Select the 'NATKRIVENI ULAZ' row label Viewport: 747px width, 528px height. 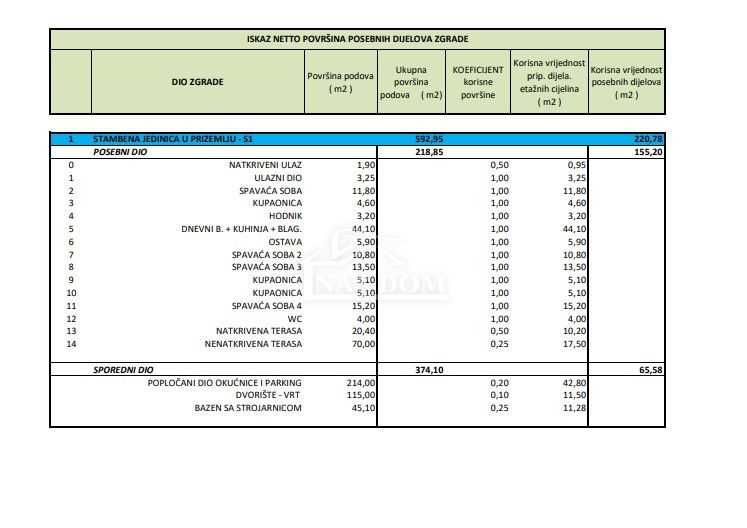[265, 165]
